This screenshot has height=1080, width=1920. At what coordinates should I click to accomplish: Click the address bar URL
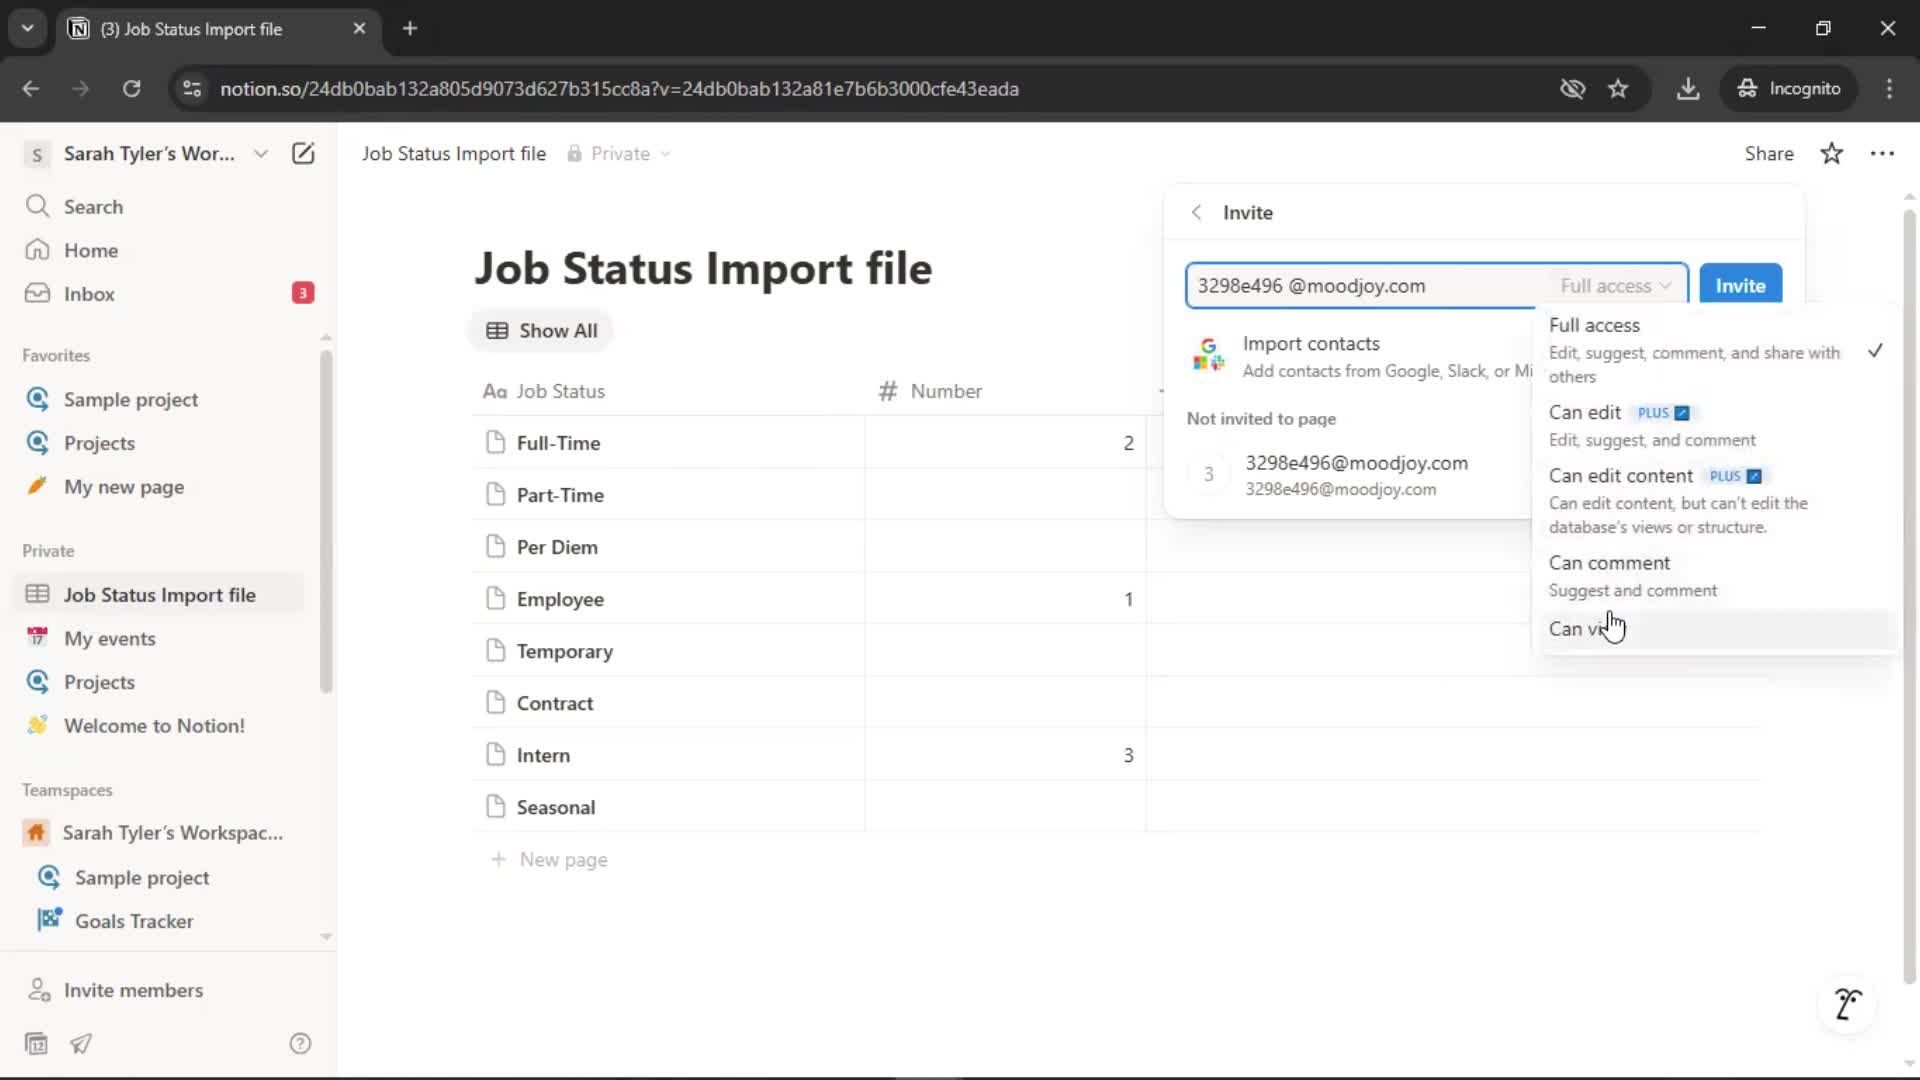pyautogui.click(x=619, y=88)
